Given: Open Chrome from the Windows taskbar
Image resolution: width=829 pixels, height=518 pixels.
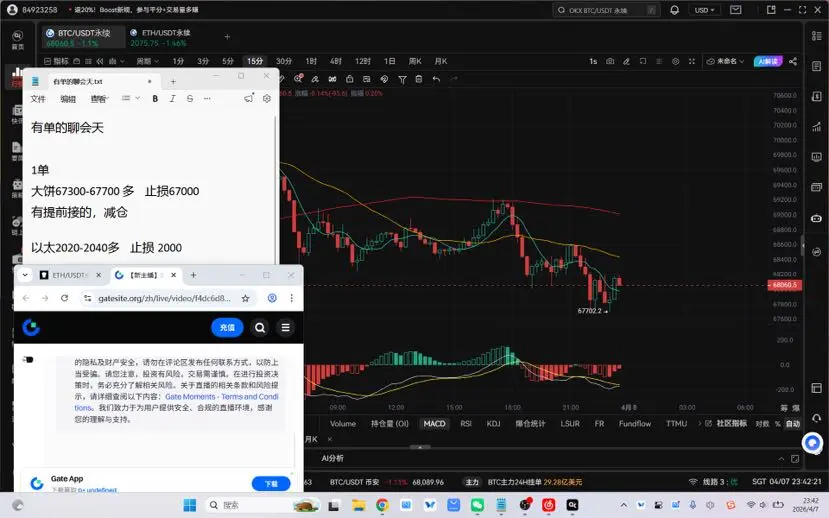Looking at the screenshot, I should pos(382,505).
